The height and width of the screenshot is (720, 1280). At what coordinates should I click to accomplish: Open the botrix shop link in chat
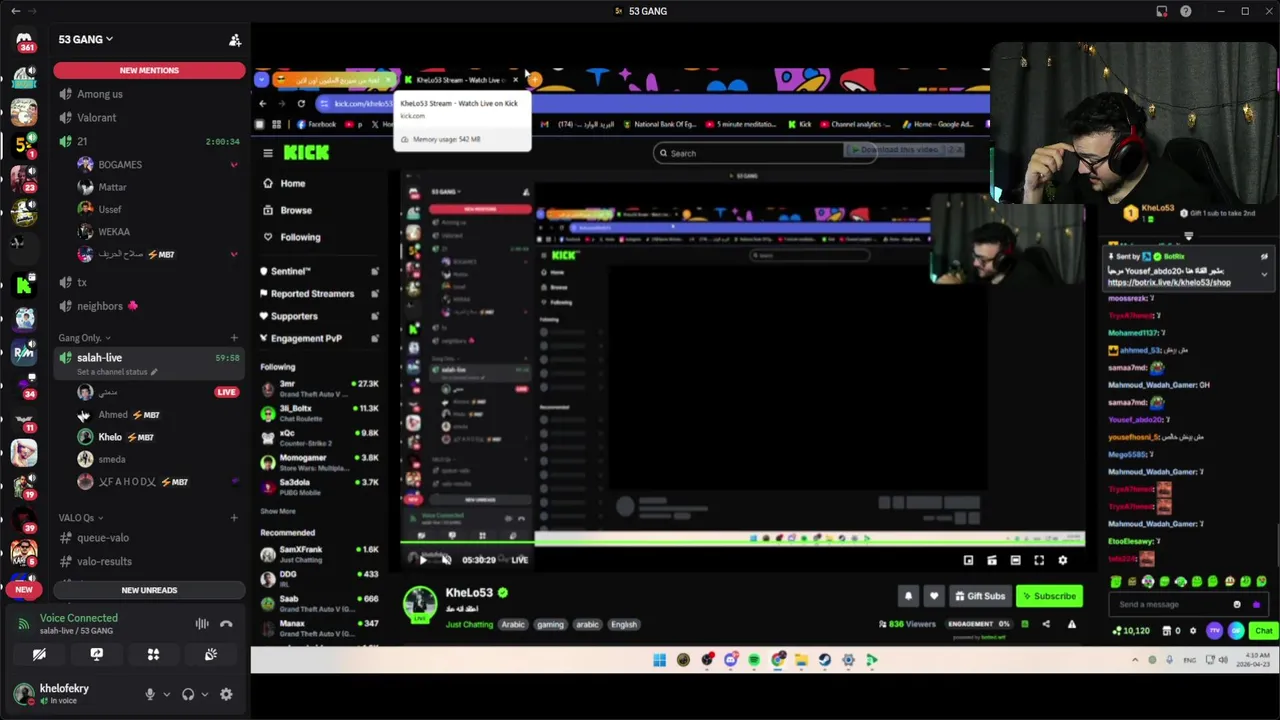(1169, 283)
